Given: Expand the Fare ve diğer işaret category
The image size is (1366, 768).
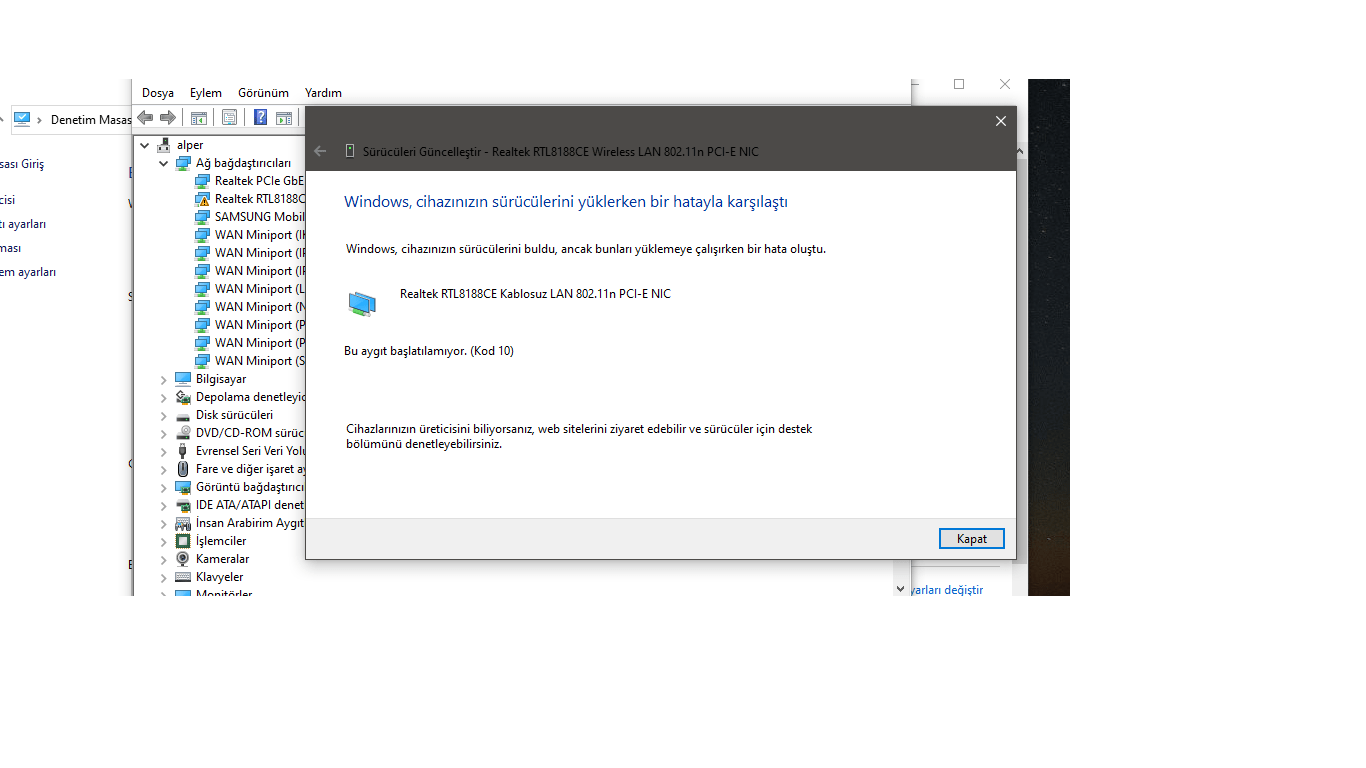Looking at the screenshot, I should (164, 469).
